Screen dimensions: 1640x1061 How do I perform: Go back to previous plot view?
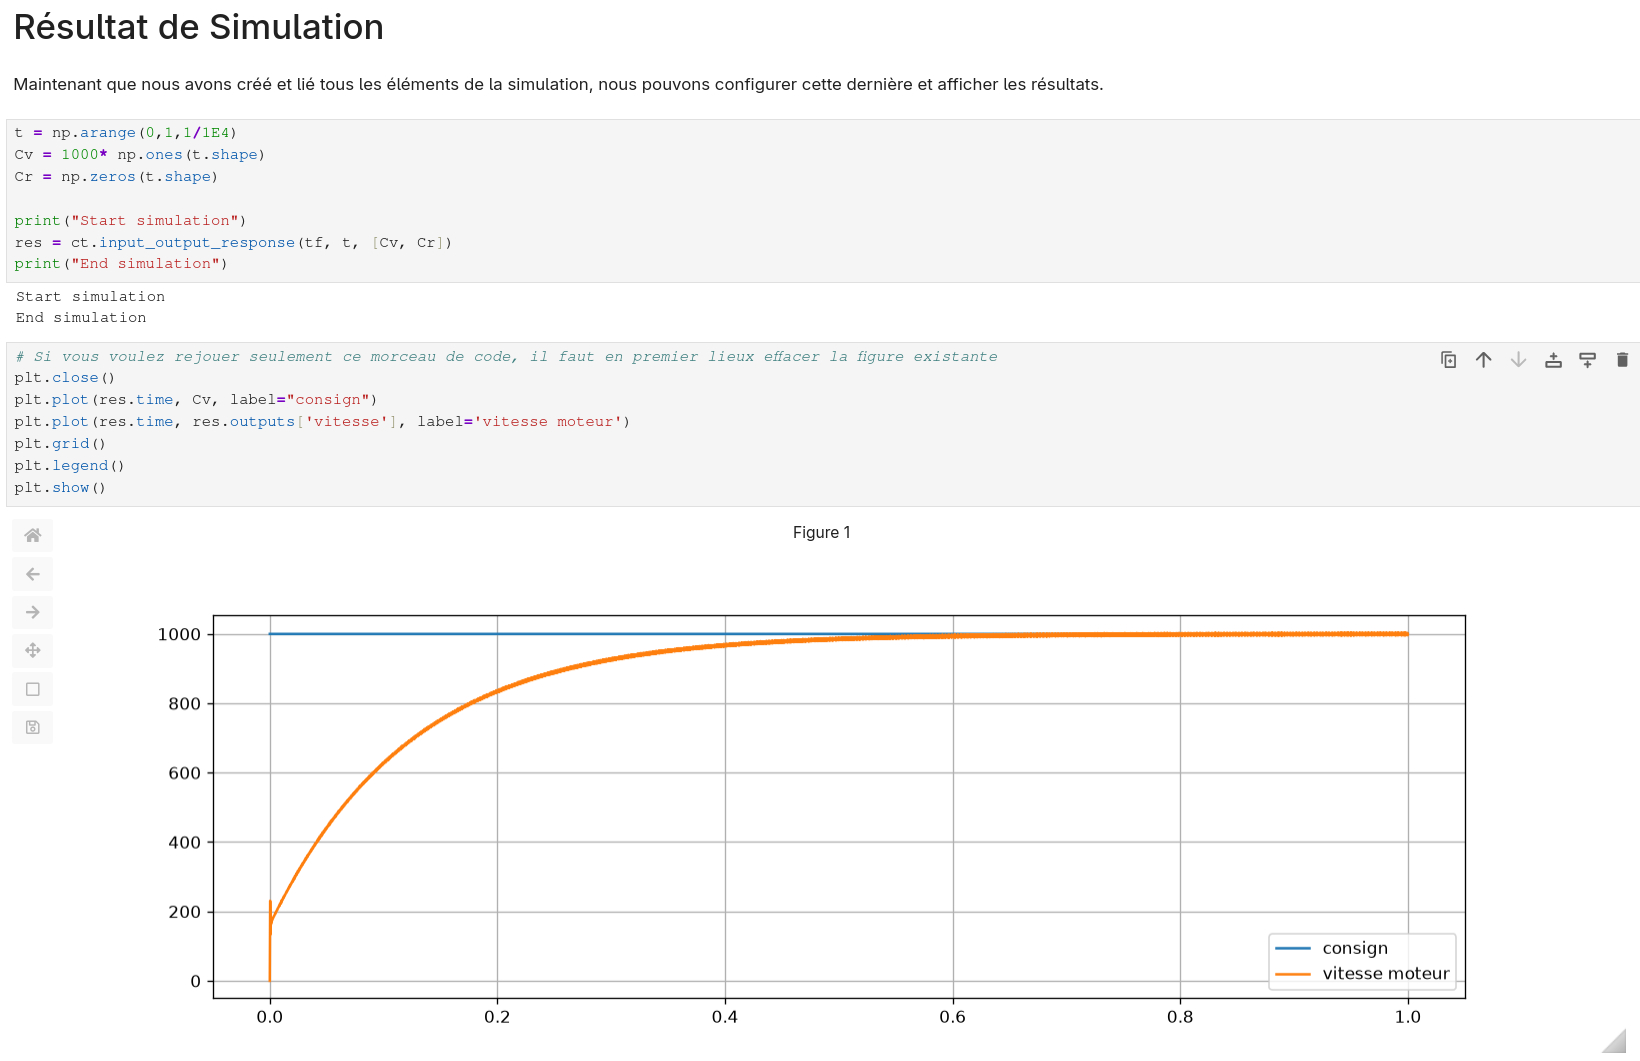point(33,574)
